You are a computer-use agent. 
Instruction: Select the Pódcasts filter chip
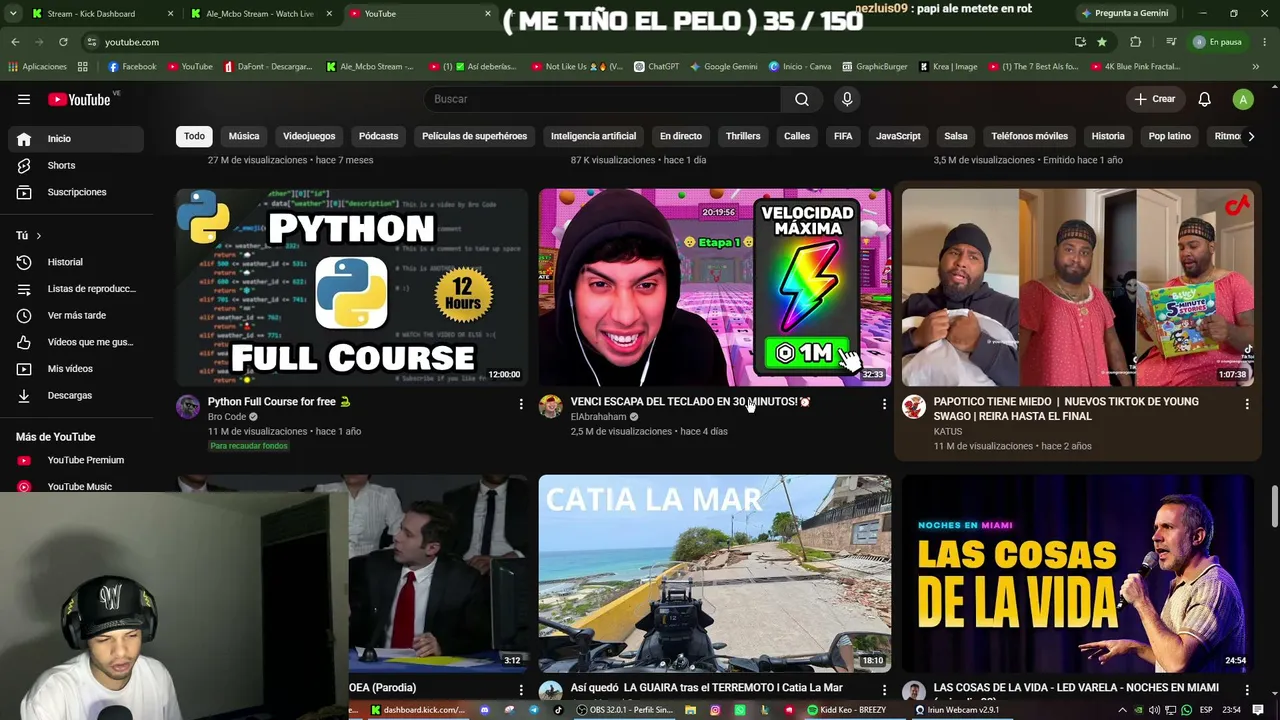pos(378,136)
